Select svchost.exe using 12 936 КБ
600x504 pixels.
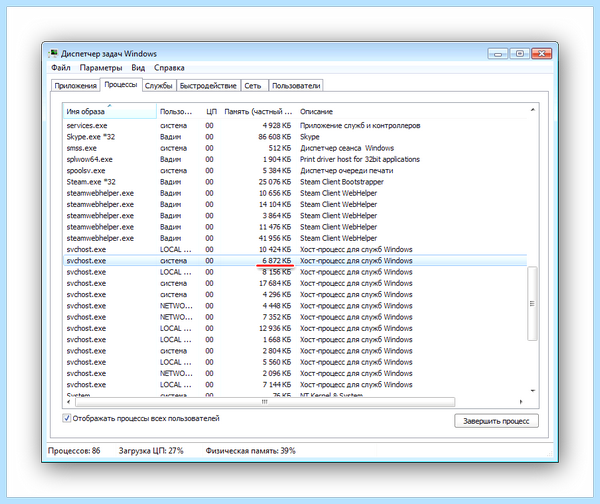click(x=295, y=328)
